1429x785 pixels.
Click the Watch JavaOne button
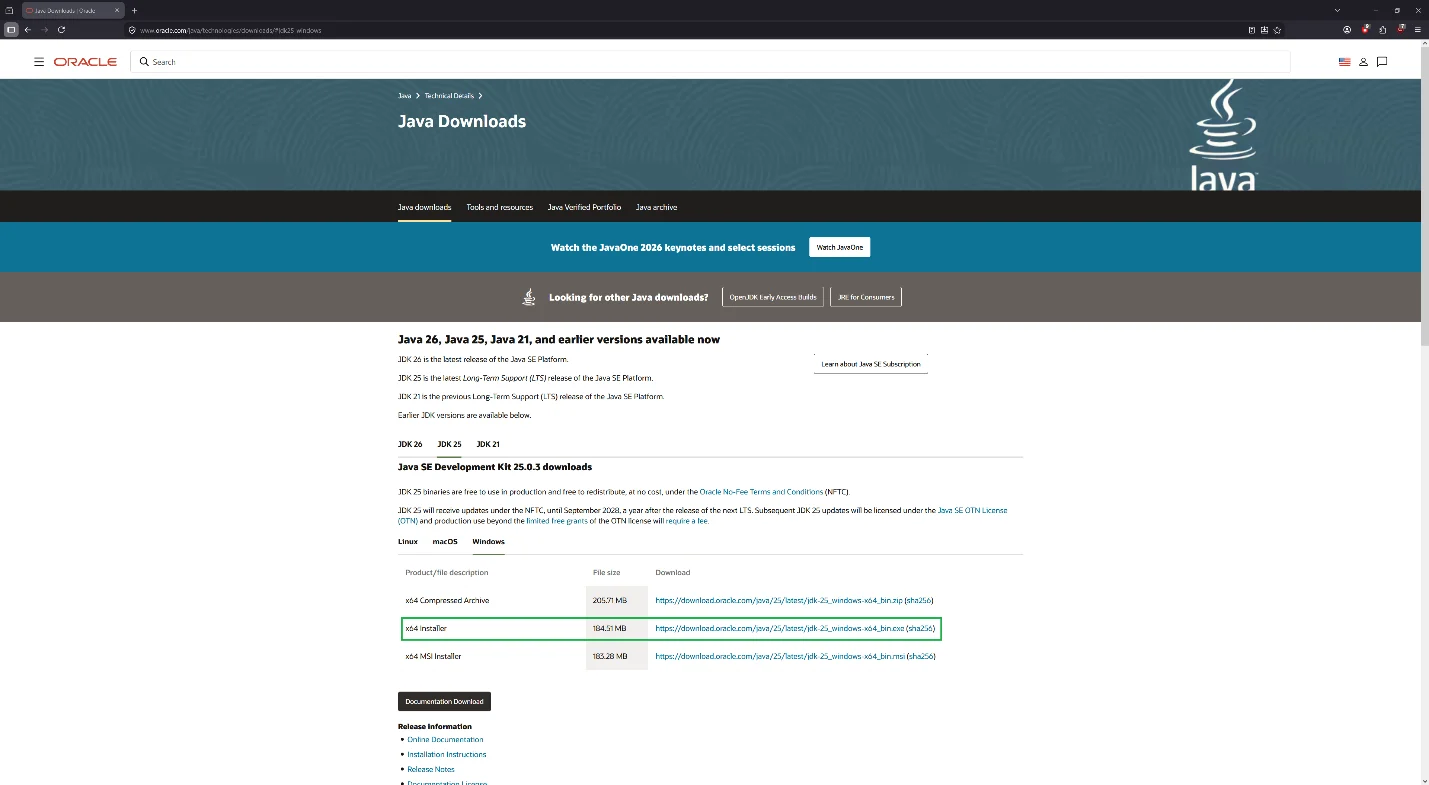(x=839, y=247)
